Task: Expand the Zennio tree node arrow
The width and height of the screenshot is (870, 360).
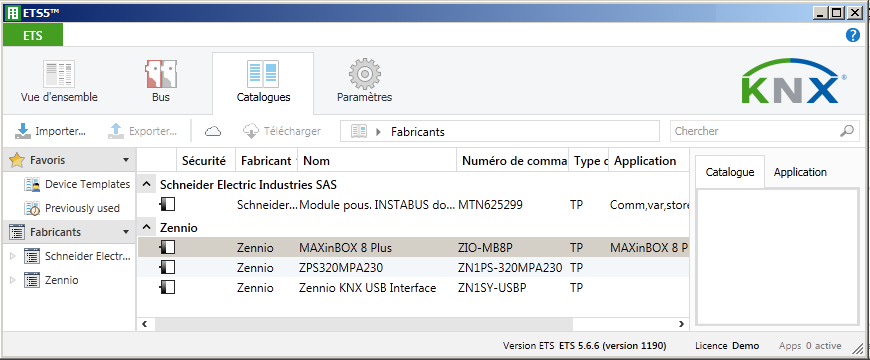Action: [x=13, y=280]
